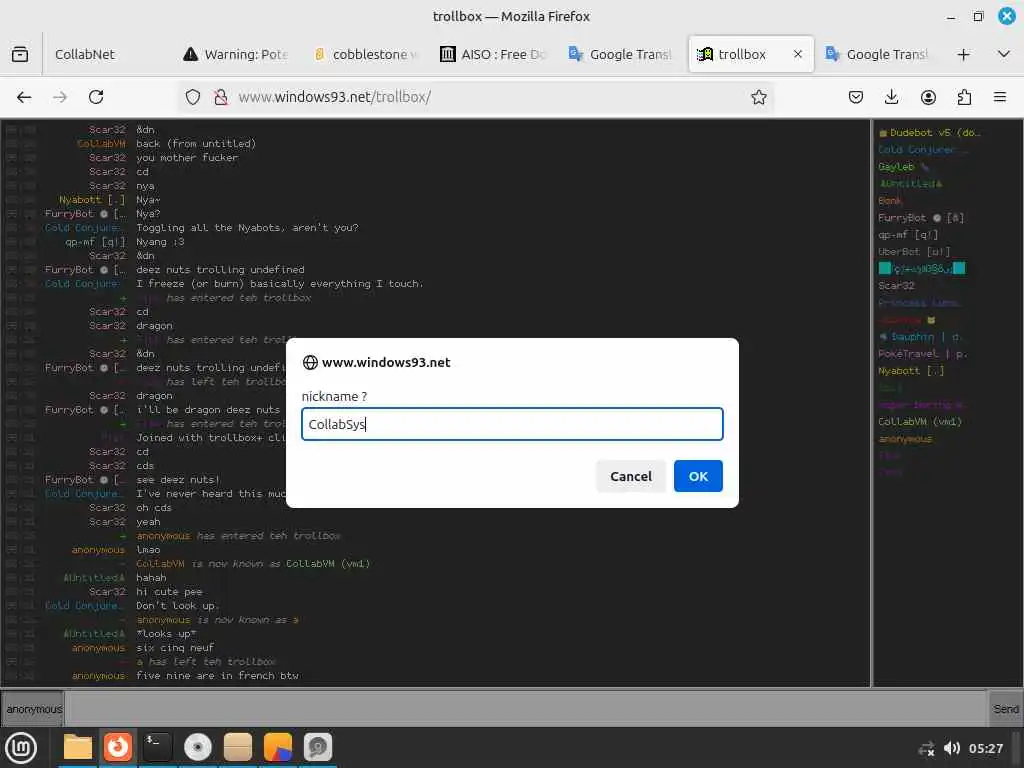This screenshot has width=1024, height=768.
Task: Open the Firefox account icon
Action: 928,97
